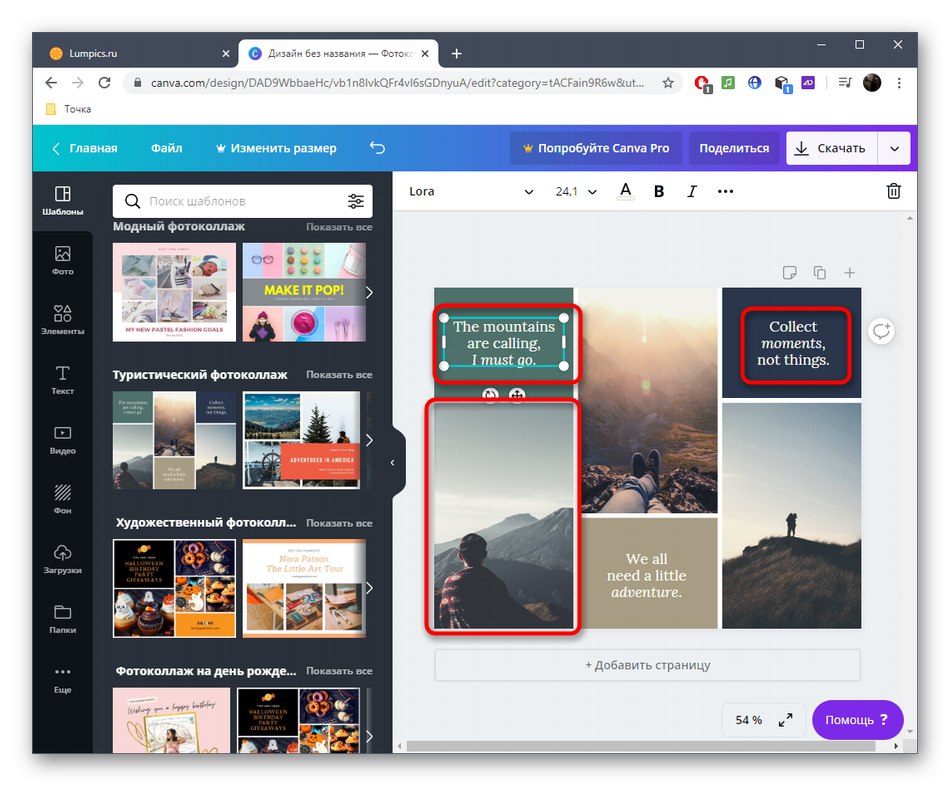Select the My New Pastel Fashion Goals template
Image resolution: width=950 pixels, height=786 pixels.
click(174, 292)
